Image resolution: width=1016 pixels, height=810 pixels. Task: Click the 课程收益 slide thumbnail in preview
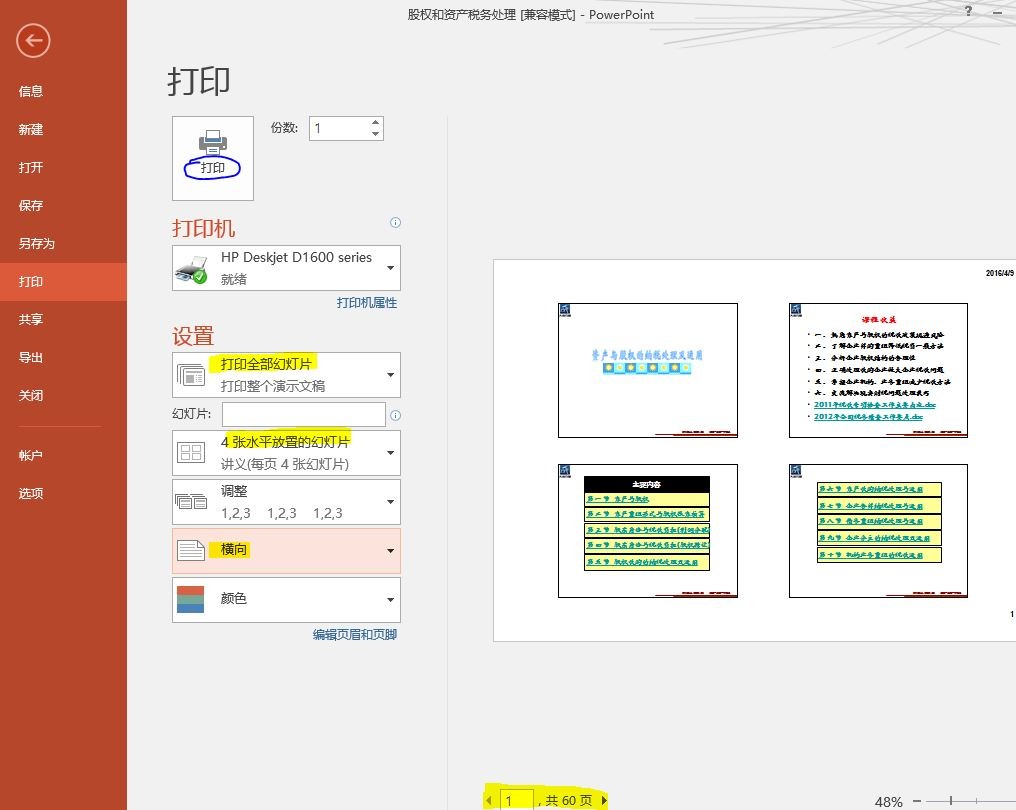click(878, 371)
